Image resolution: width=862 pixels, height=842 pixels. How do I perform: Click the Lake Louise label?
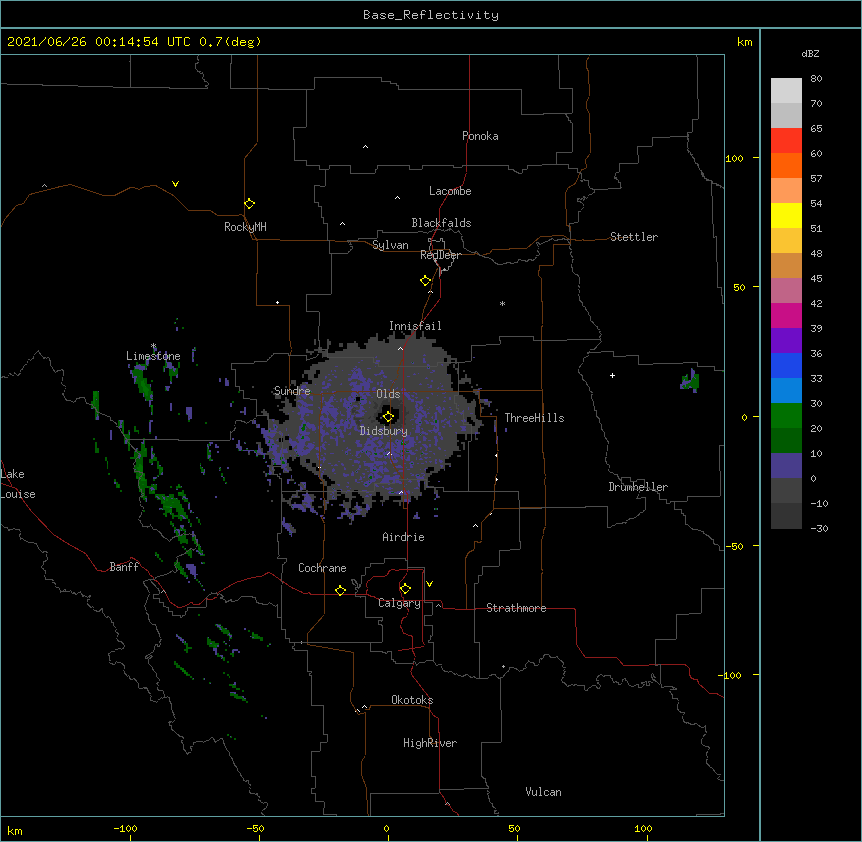point(18,484)
